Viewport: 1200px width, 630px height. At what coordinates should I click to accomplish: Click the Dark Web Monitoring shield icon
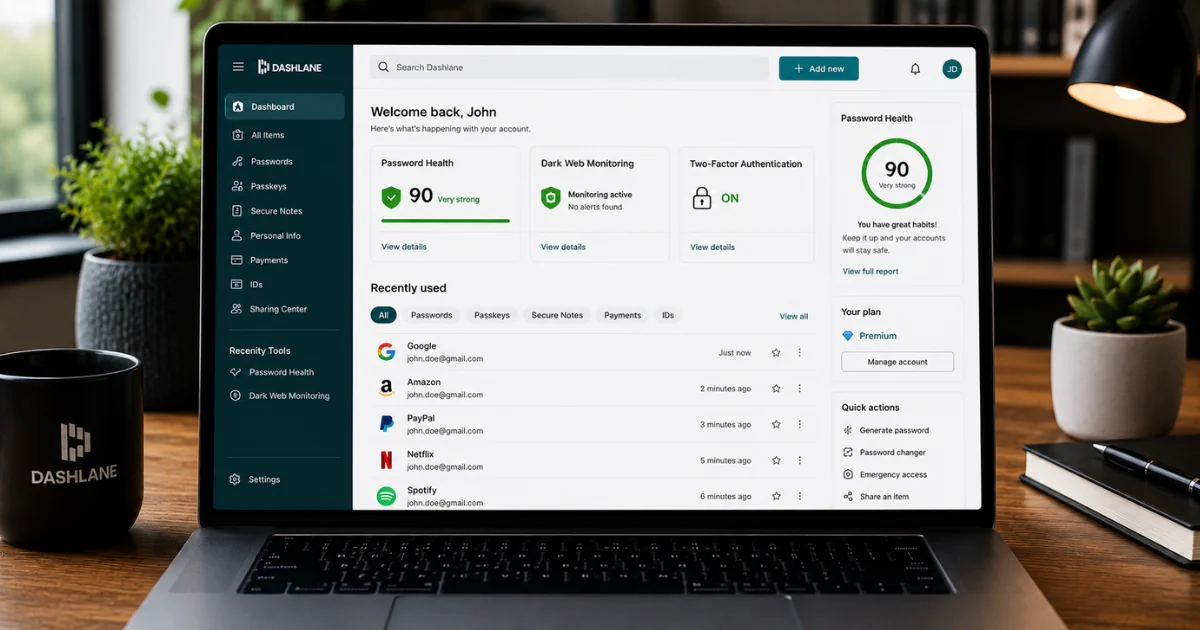point(550,198)
